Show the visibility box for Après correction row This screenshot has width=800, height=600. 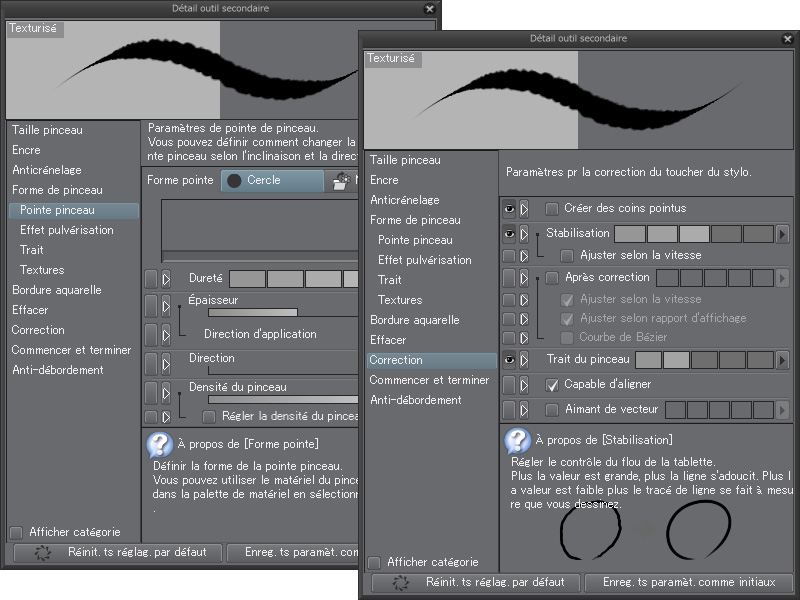pyautogui.click(x=509, y=278)
